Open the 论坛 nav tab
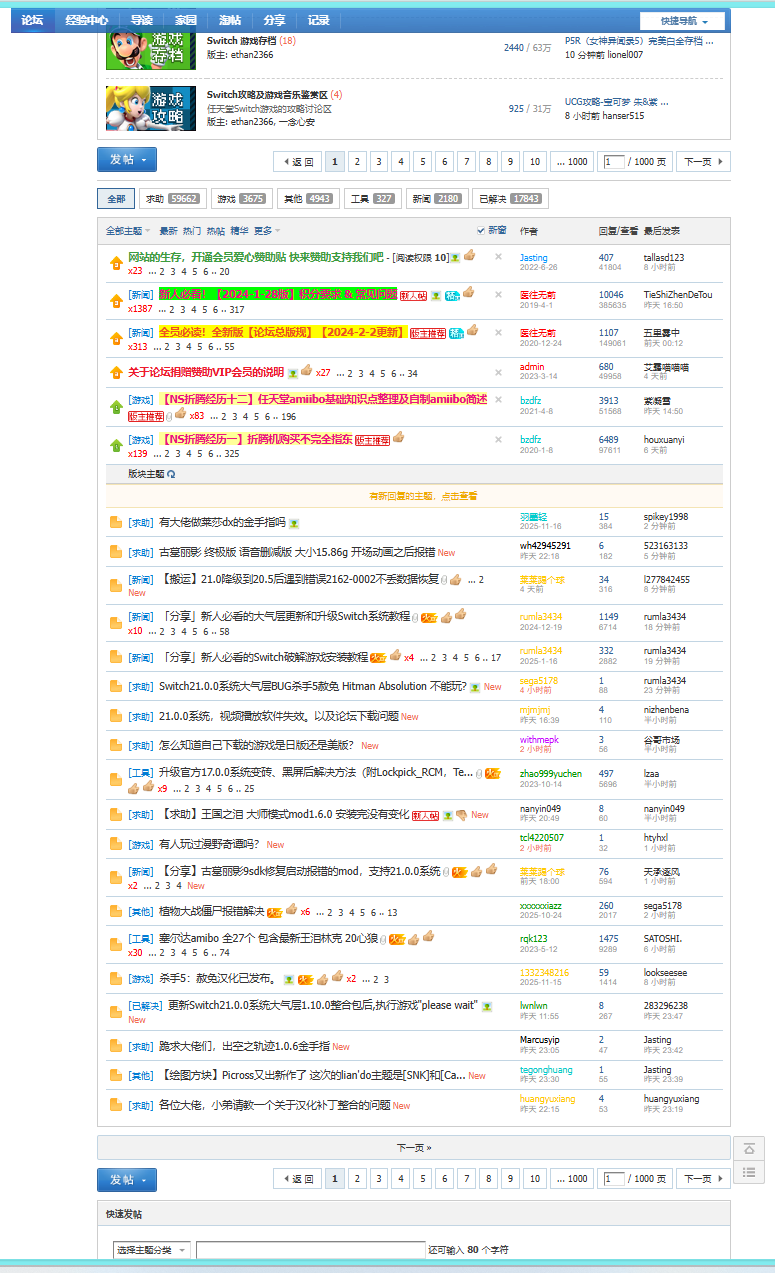The height and width of the screenshot is (1273, 775). [32, 20]
